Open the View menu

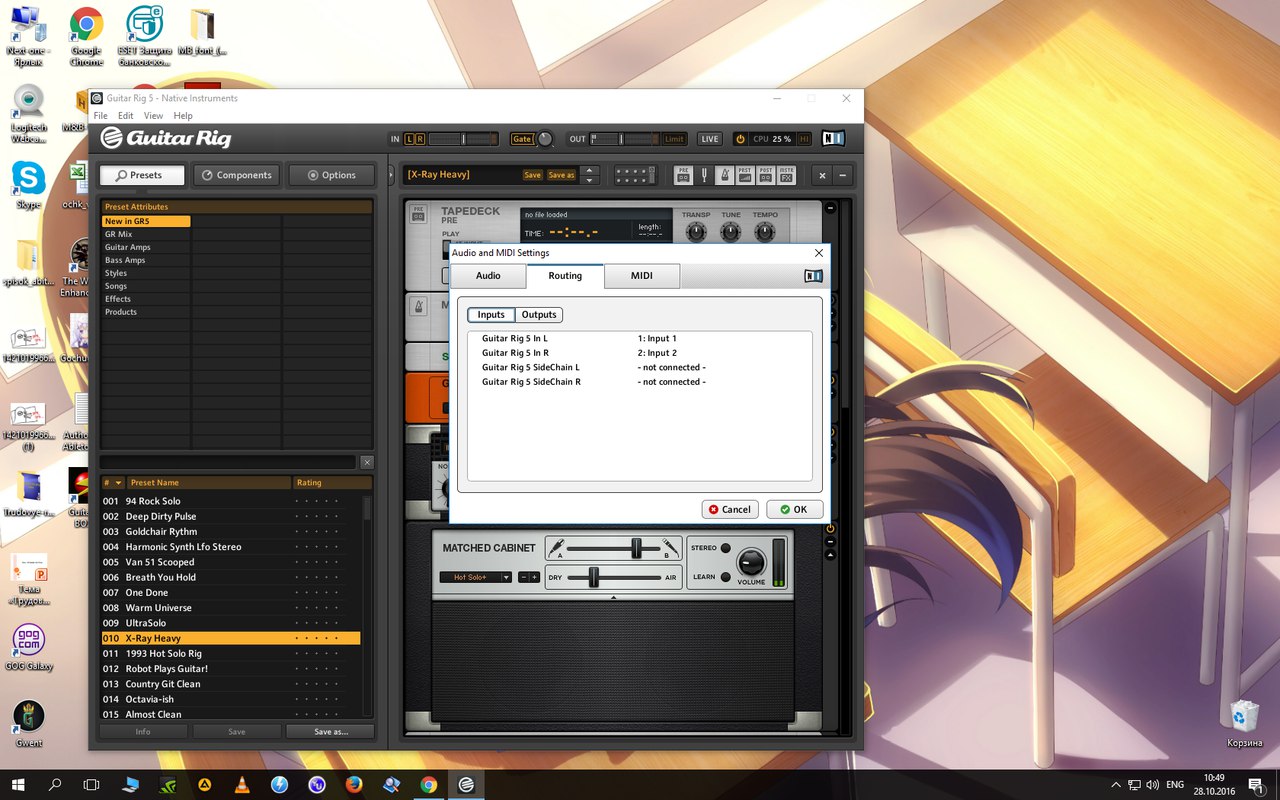point(153,116)
